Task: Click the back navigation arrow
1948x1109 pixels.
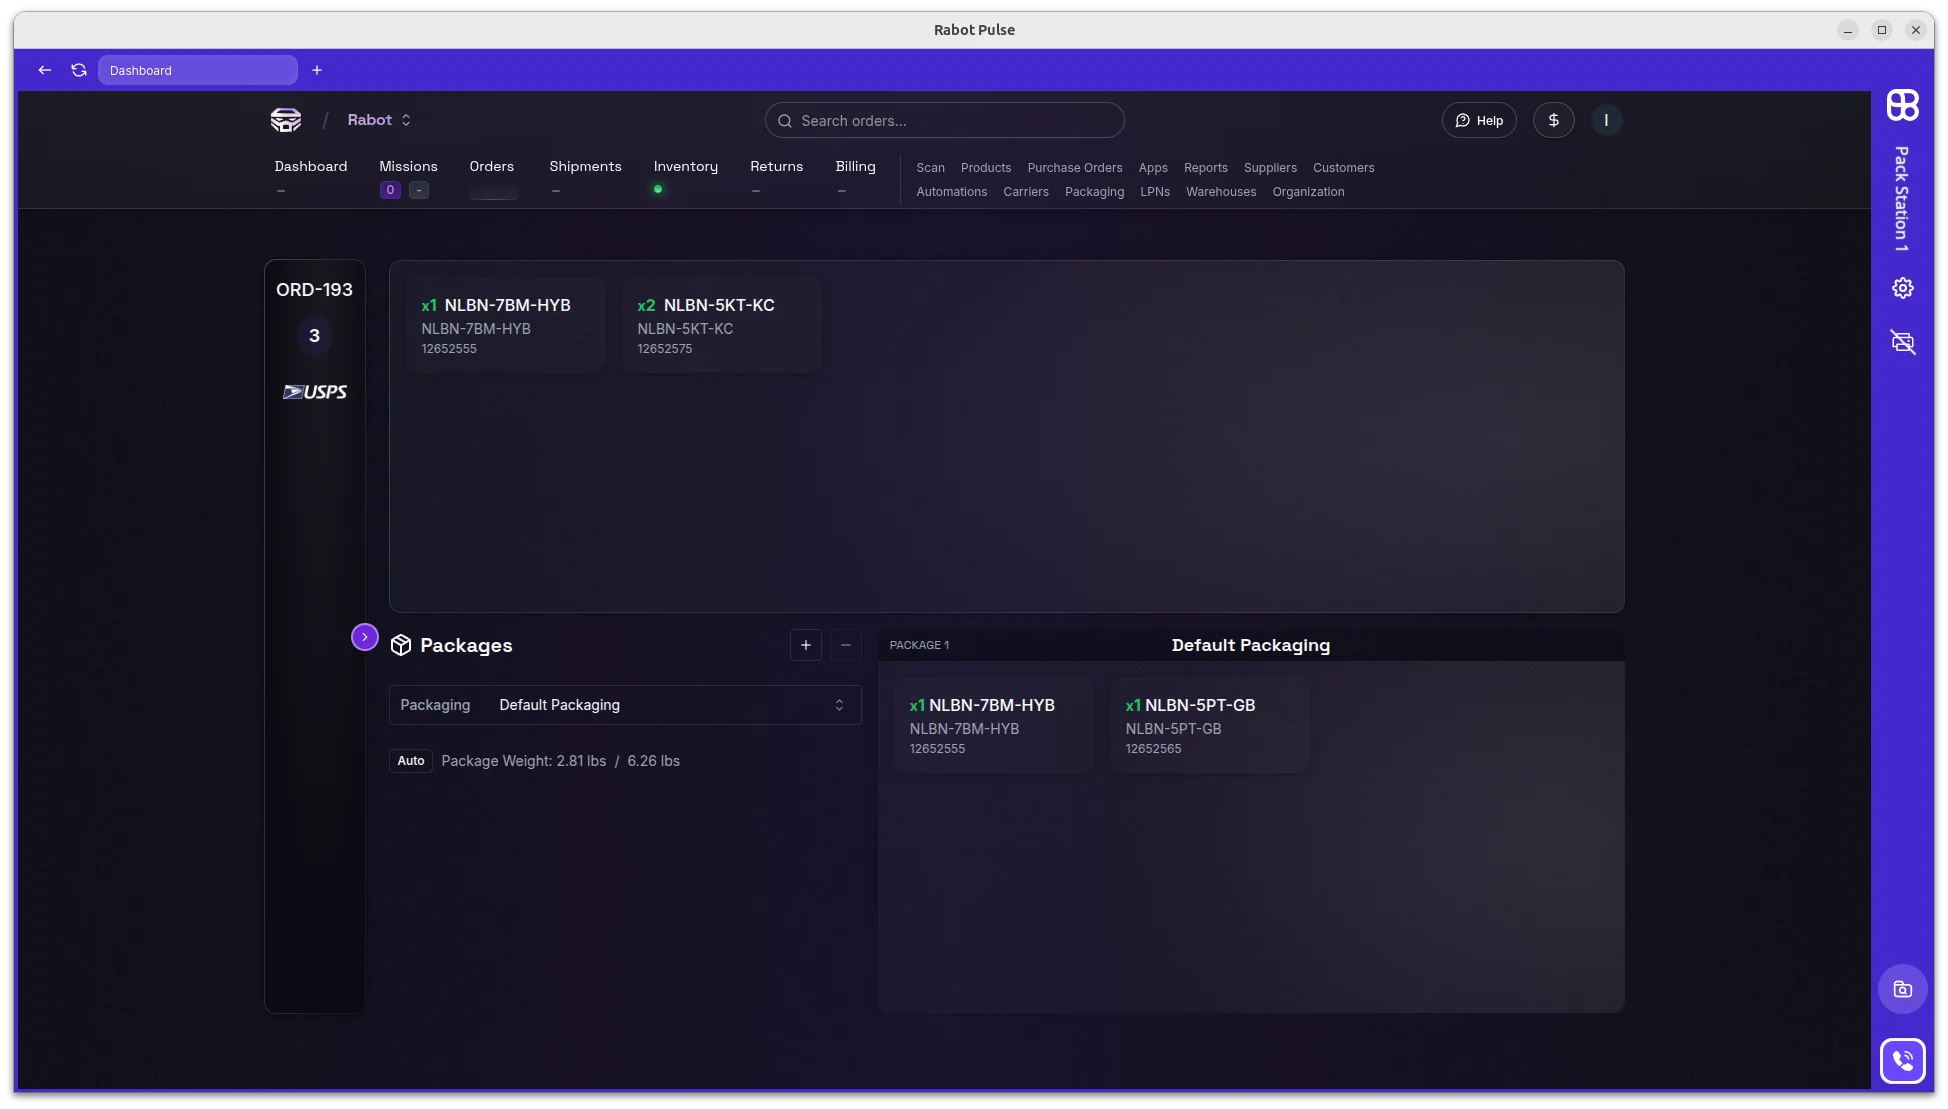Action: 44,70
